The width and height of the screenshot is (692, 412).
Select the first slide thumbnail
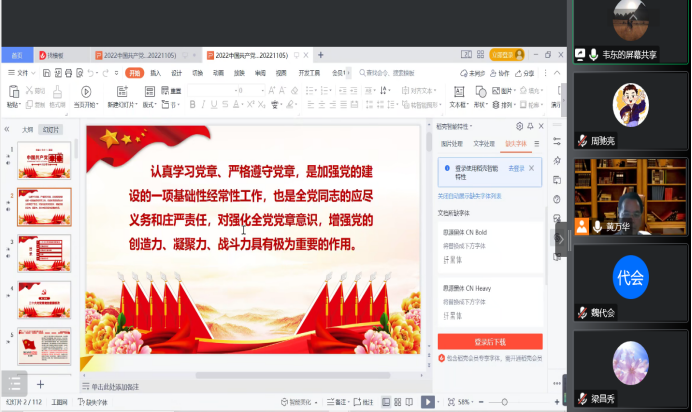[x=44, y=159]
